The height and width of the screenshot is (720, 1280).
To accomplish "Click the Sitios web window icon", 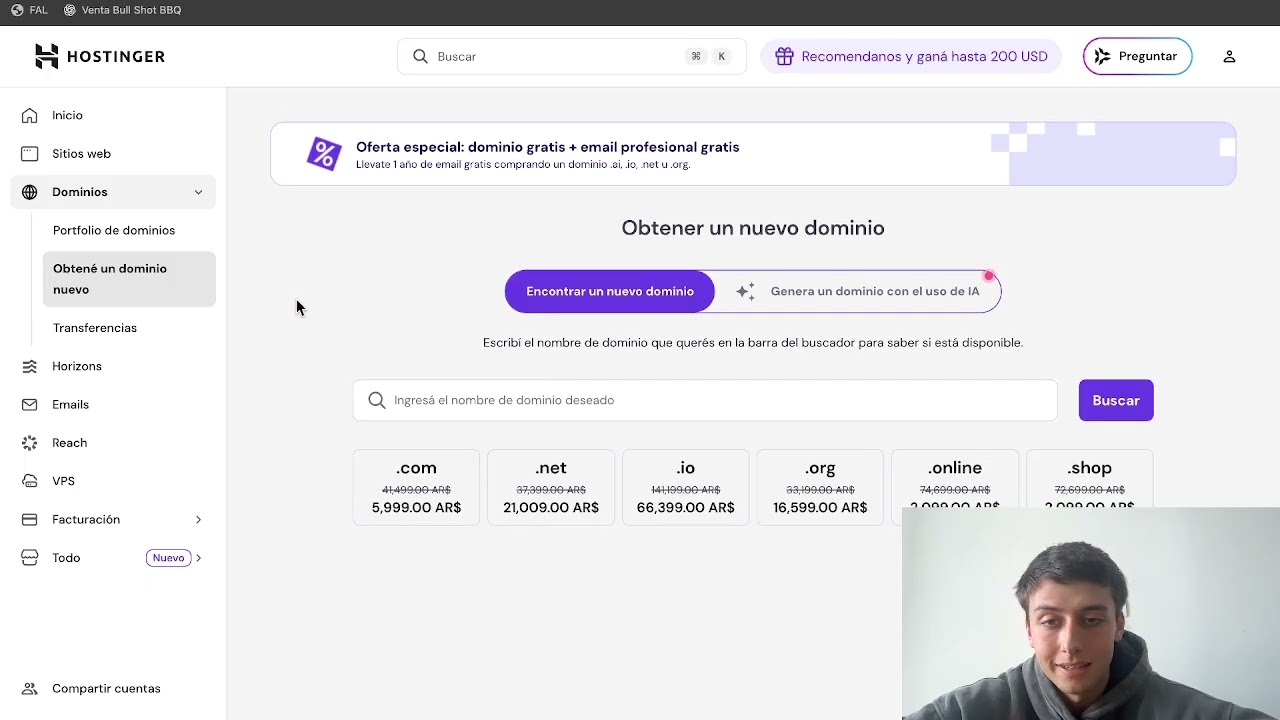I will (30, 154).
